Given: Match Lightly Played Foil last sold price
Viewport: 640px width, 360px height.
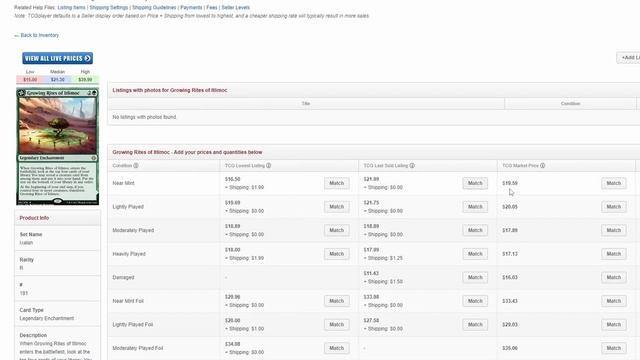Looking at the screenshot, I should click(475, 324).
